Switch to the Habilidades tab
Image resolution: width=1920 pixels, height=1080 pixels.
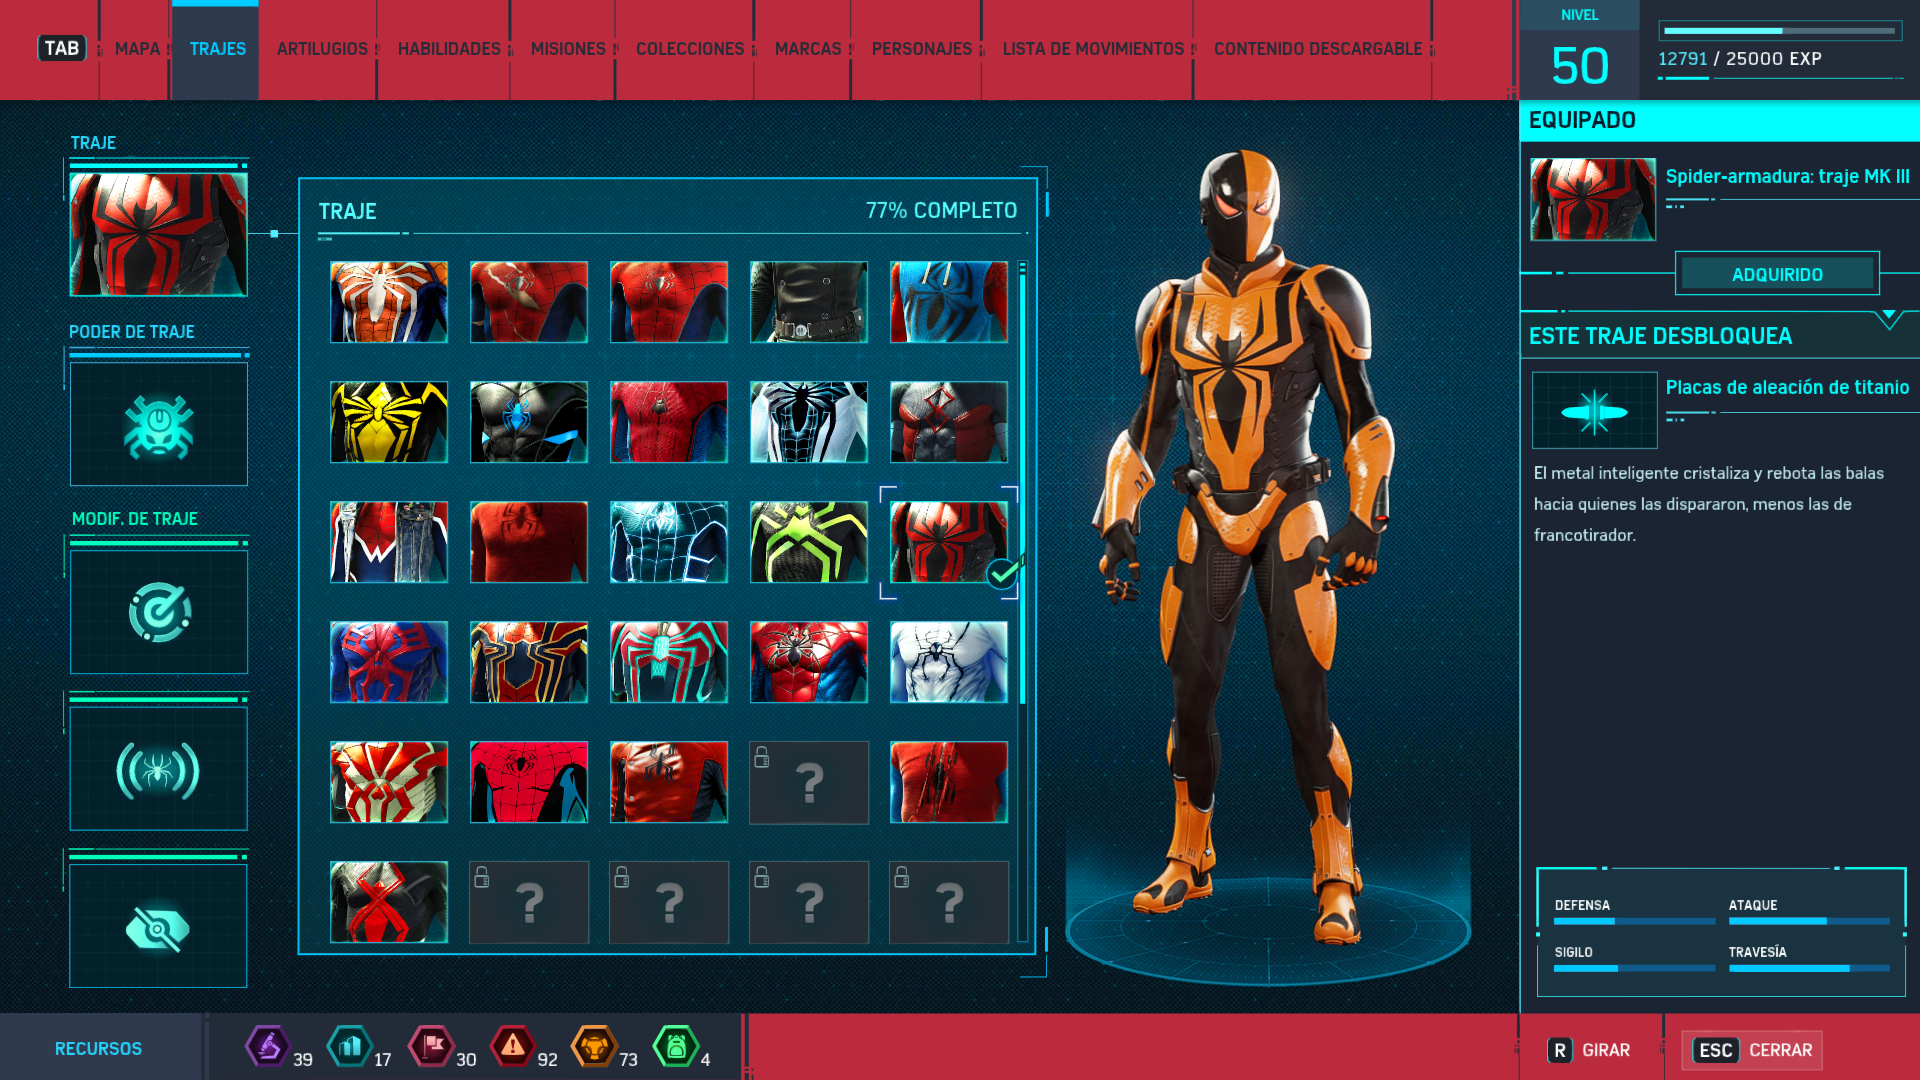pos(449,49)
